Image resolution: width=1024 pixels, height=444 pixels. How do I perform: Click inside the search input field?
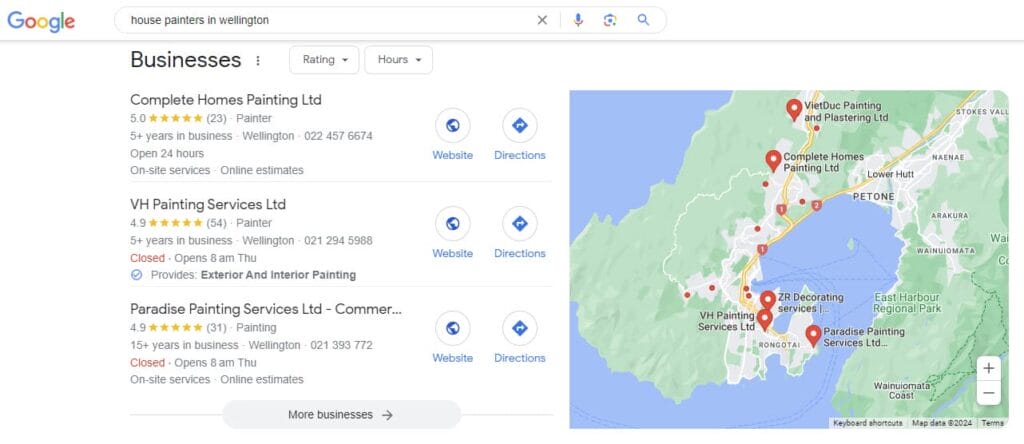(320, 20)
